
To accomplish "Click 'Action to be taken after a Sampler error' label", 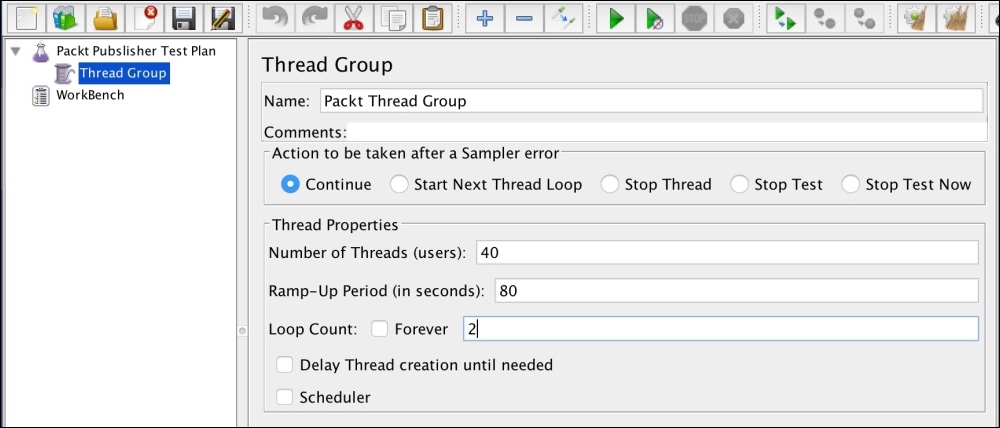I will click(x=415, y=153).
